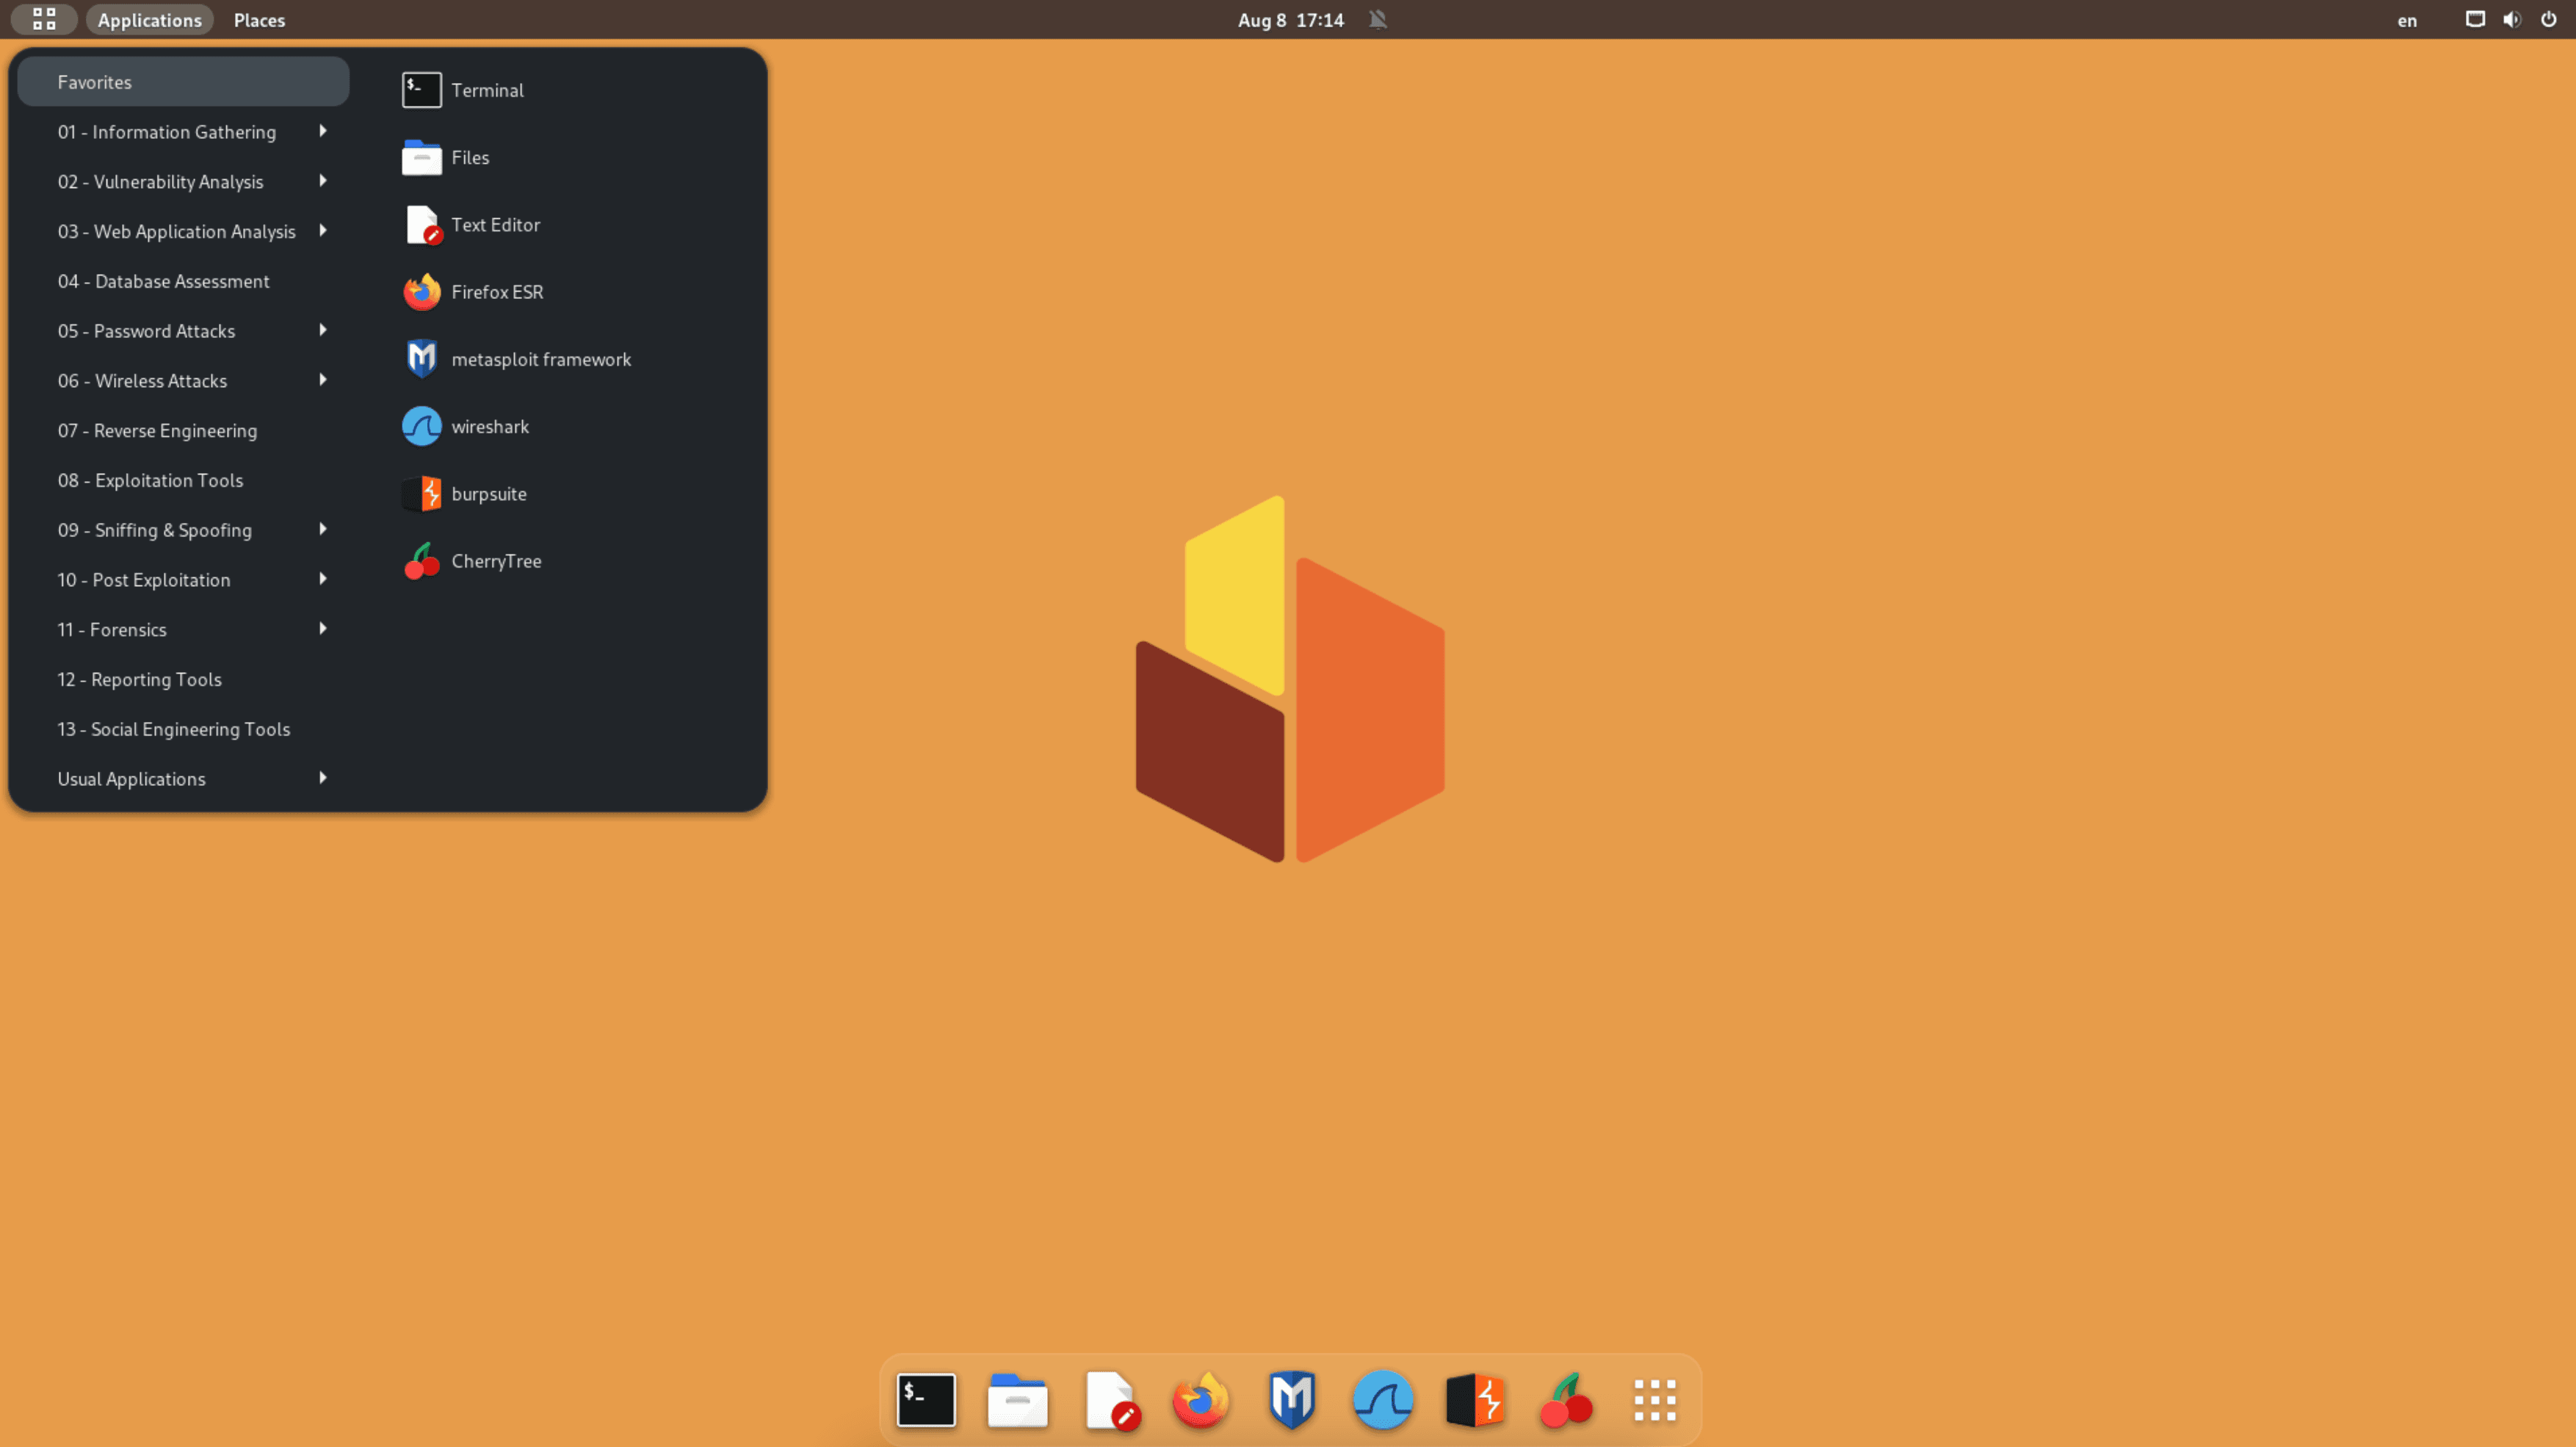Select Places menu item
2576x1447 pixels.
258,19
